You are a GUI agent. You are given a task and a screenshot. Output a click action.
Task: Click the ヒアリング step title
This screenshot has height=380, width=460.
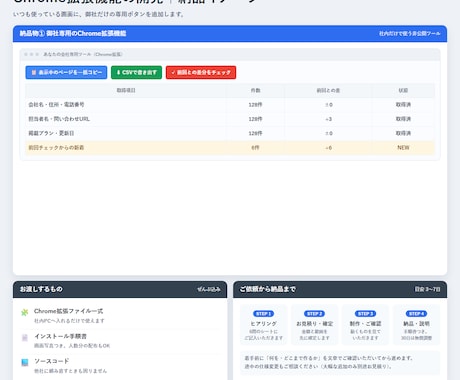pos(263,324)
